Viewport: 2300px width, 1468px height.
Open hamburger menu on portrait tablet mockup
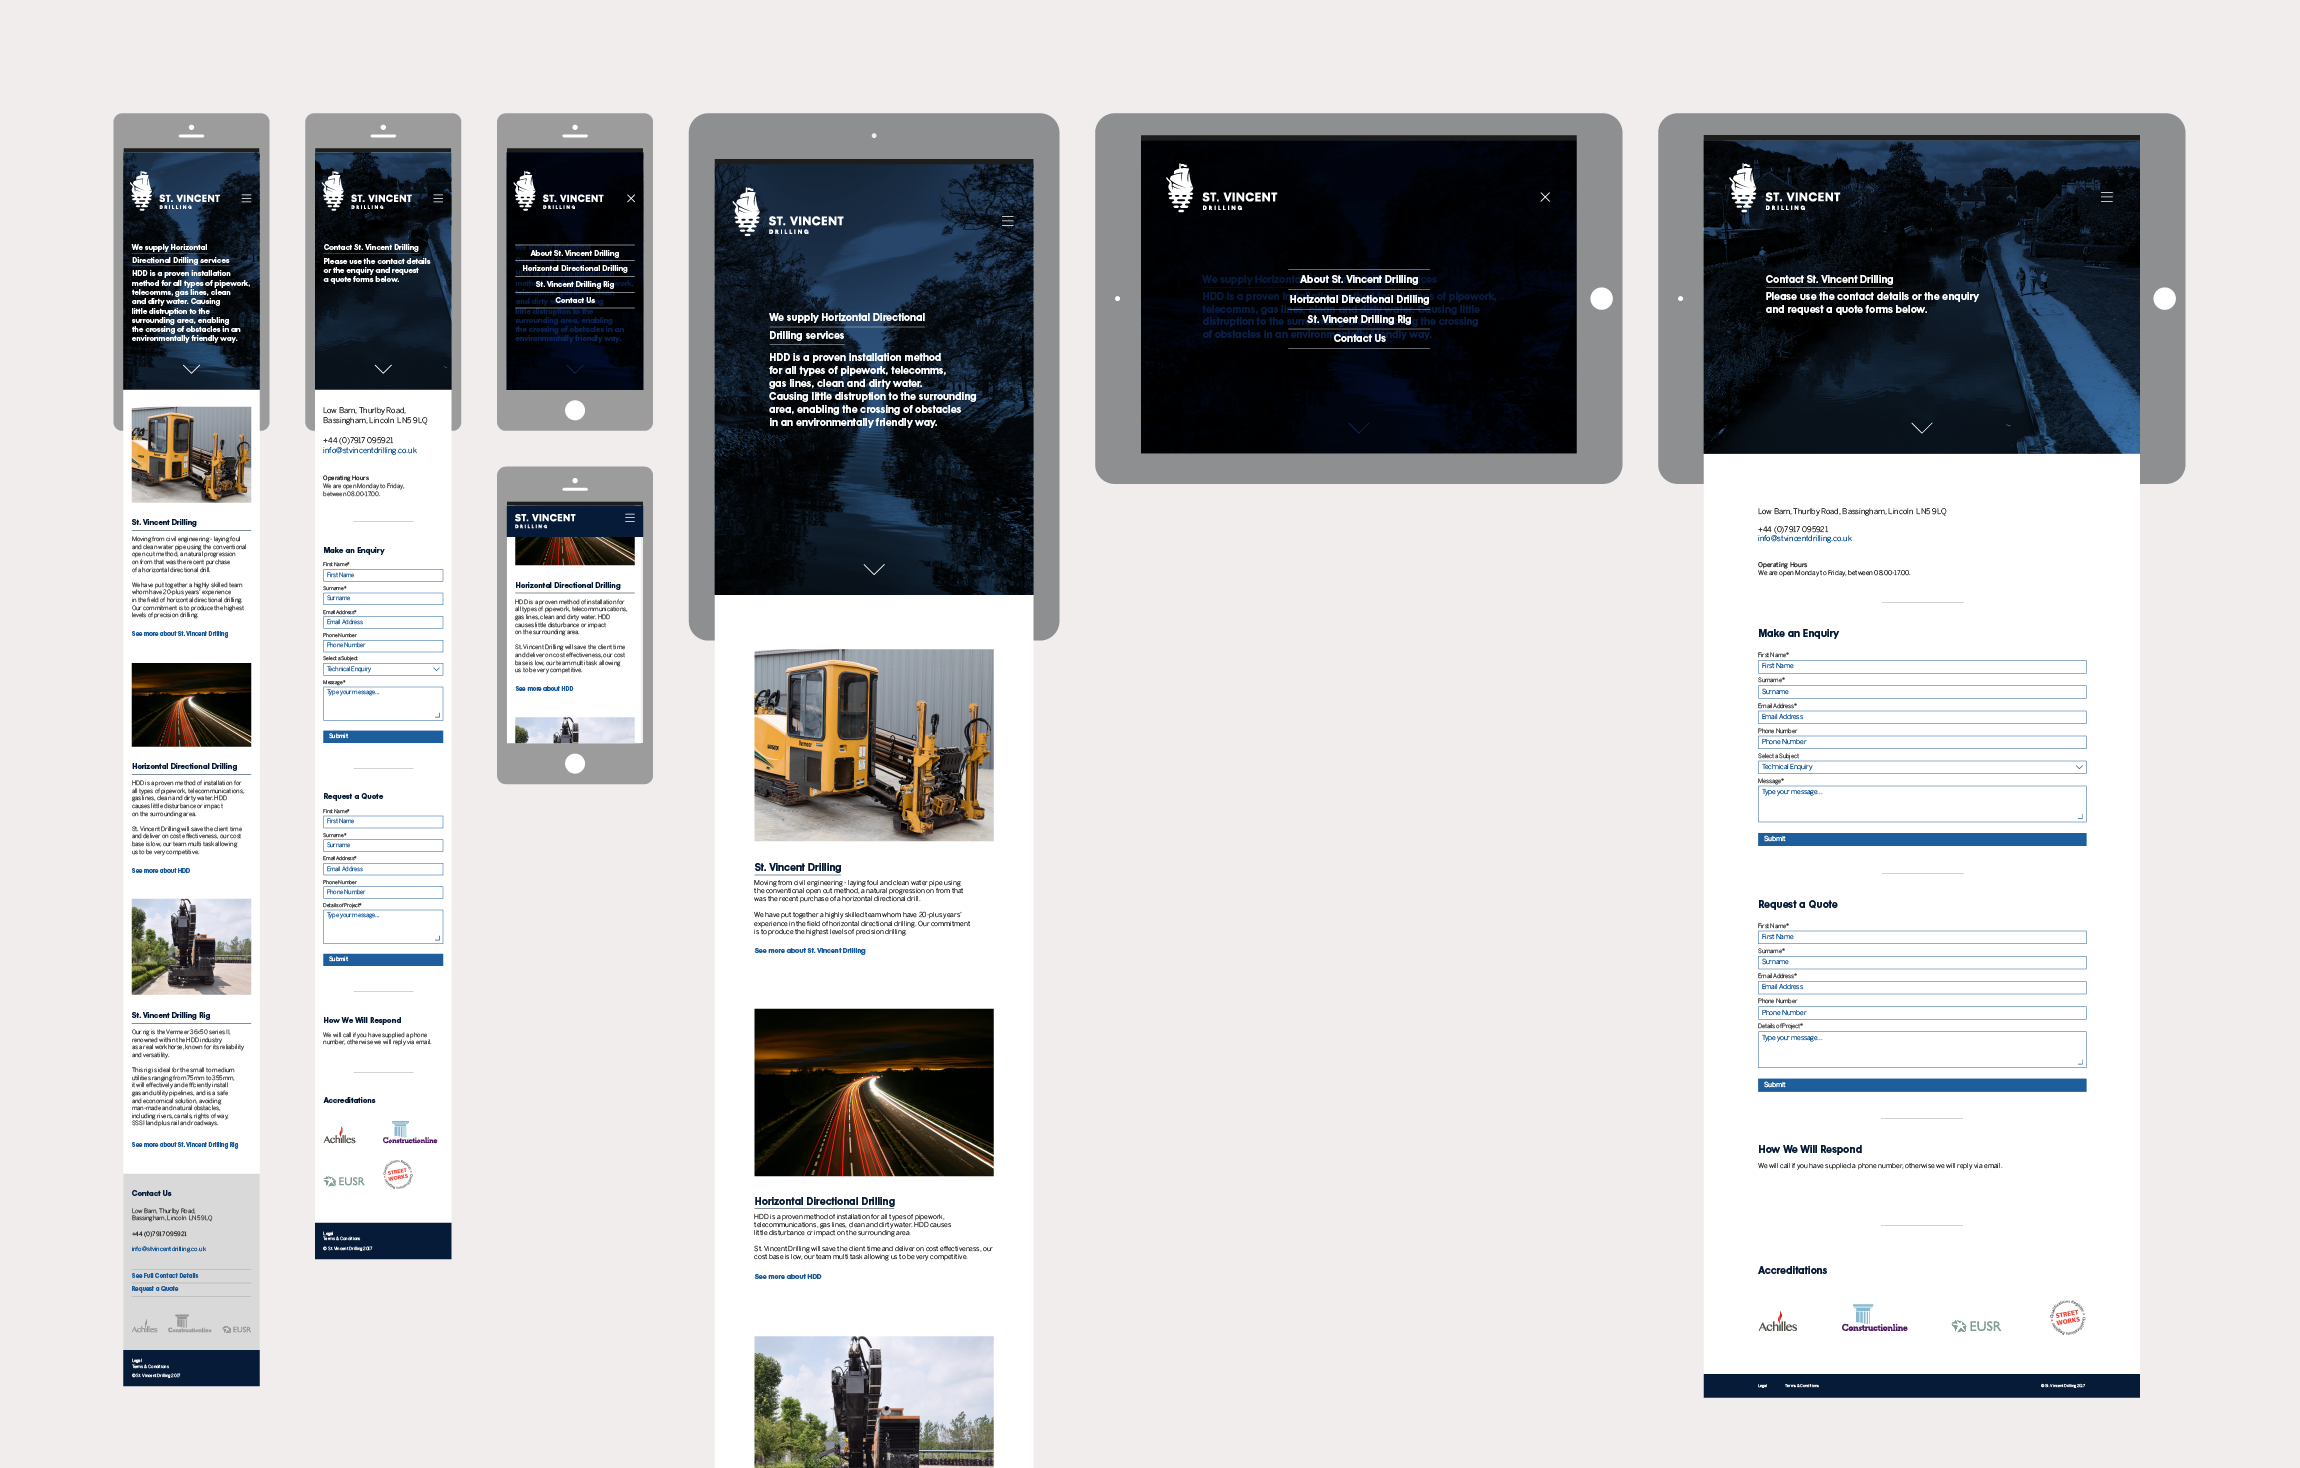1008,221
